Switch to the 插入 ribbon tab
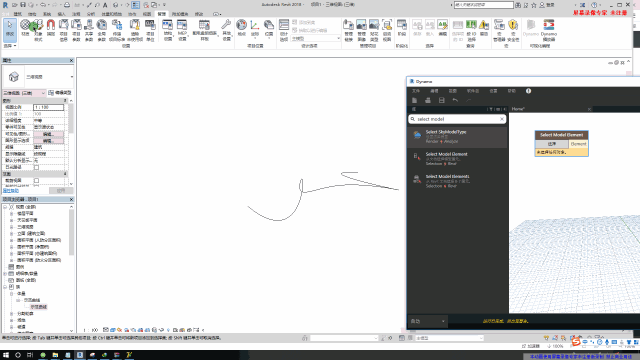Viewport: 640px width, 360px height. [x=62, y=14]
